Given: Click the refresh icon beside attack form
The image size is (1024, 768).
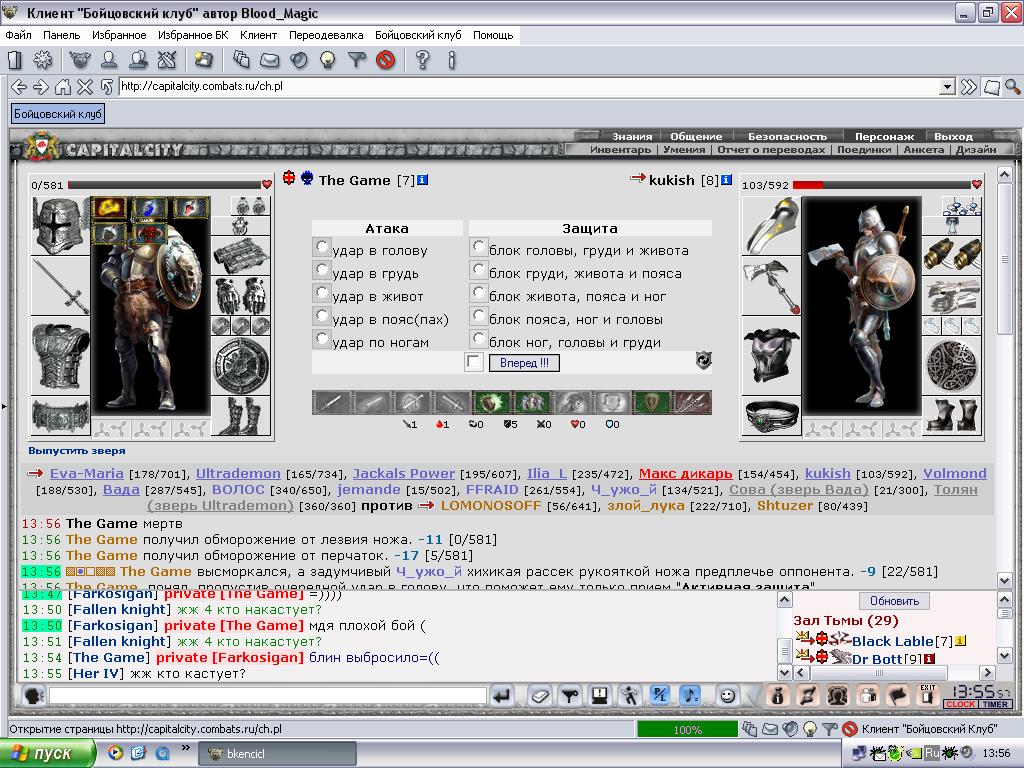Looking at the screenshot, I should (703, 360).
